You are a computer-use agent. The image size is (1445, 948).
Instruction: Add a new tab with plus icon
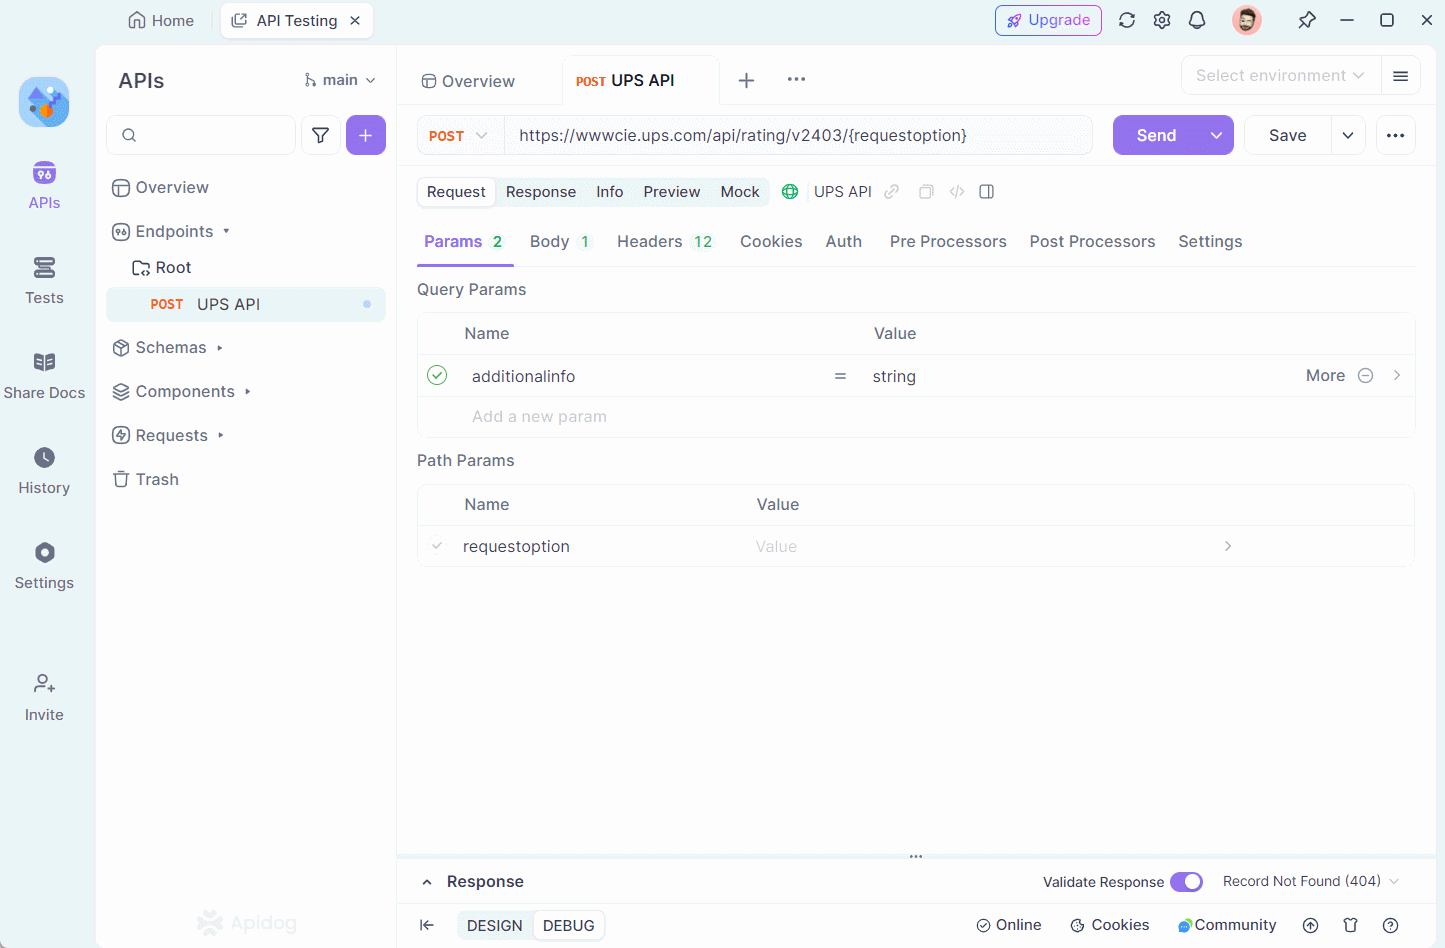click(746, 80)
